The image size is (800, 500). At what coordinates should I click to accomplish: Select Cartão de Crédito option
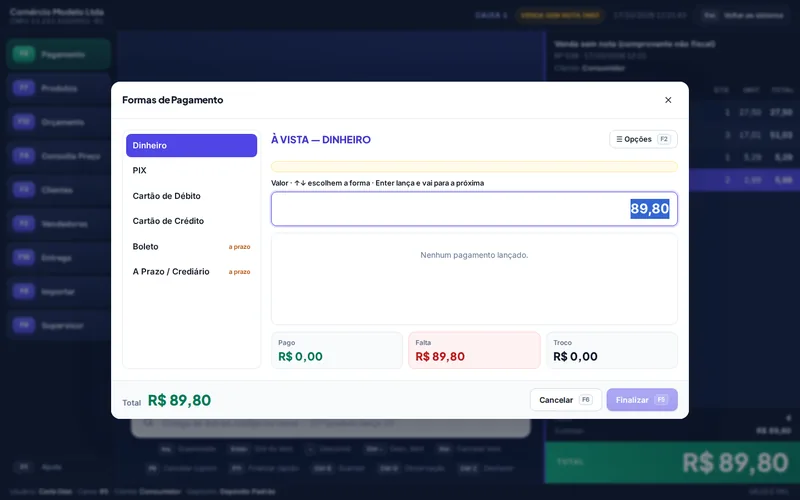[x=191, y=221]
